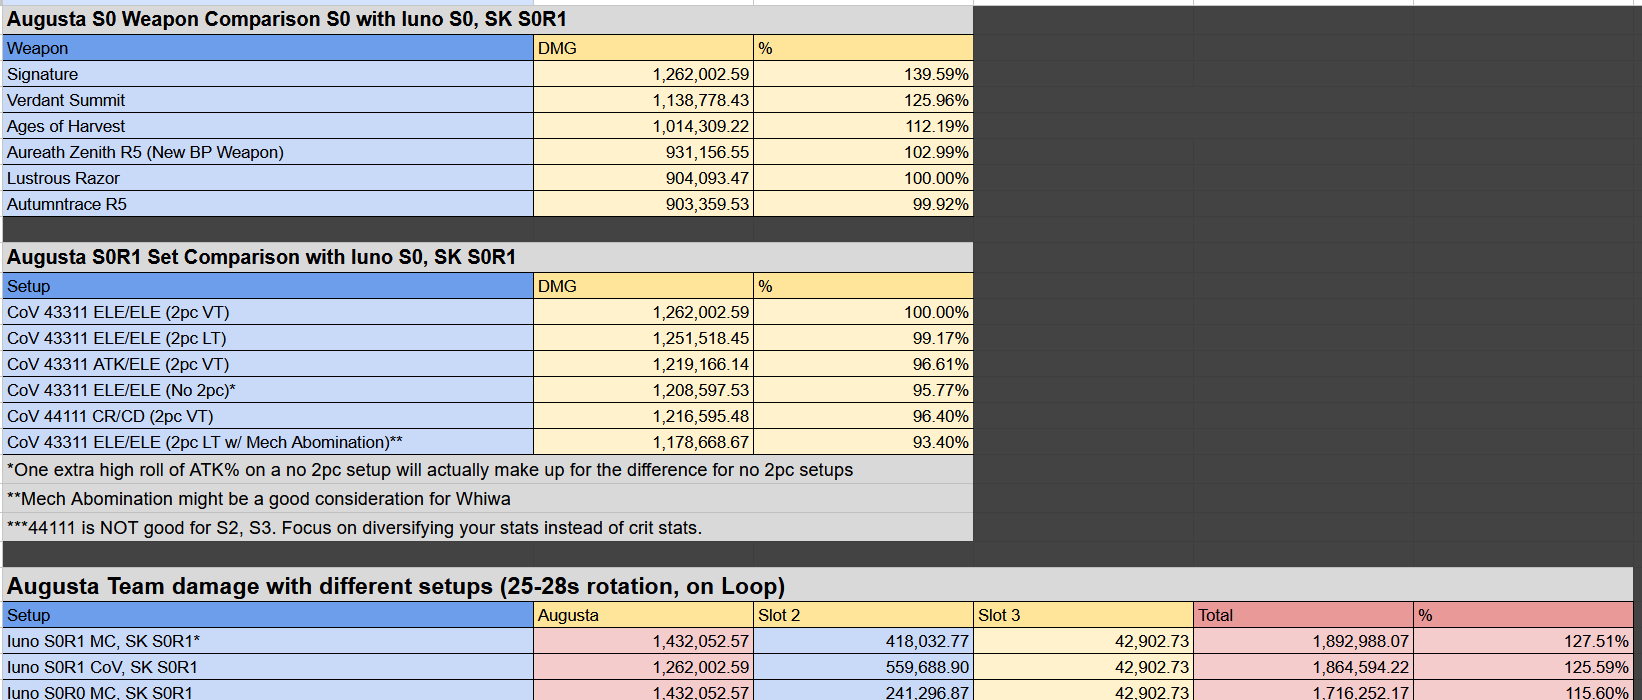Click damage value 1,014,309.22
1642x700 pixels.
[643, 126]
